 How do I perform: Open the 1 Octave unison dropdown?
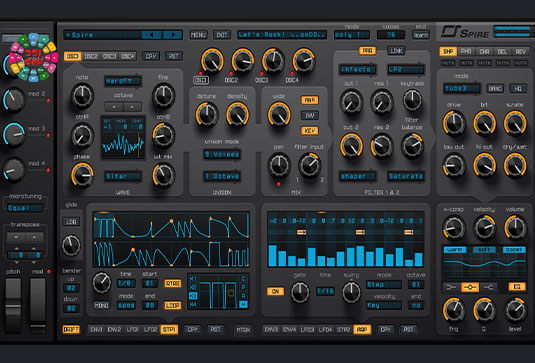coord(222,176)
